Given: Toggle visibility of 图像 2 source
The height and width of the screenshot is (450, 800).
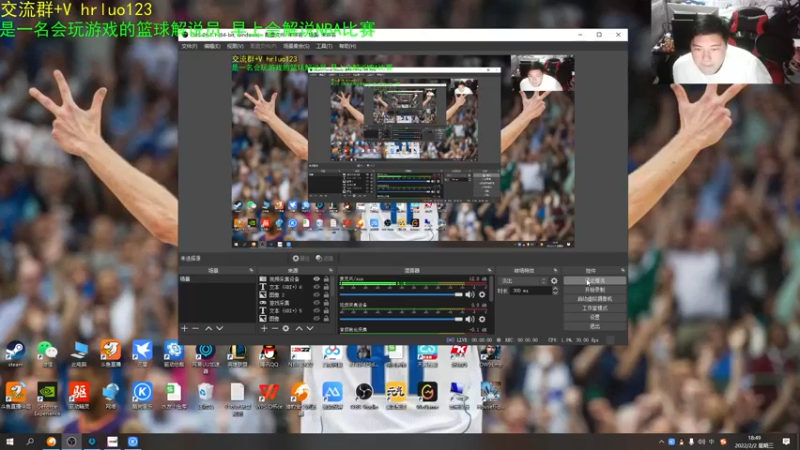Looking at the screenshot, I should 316,295.
